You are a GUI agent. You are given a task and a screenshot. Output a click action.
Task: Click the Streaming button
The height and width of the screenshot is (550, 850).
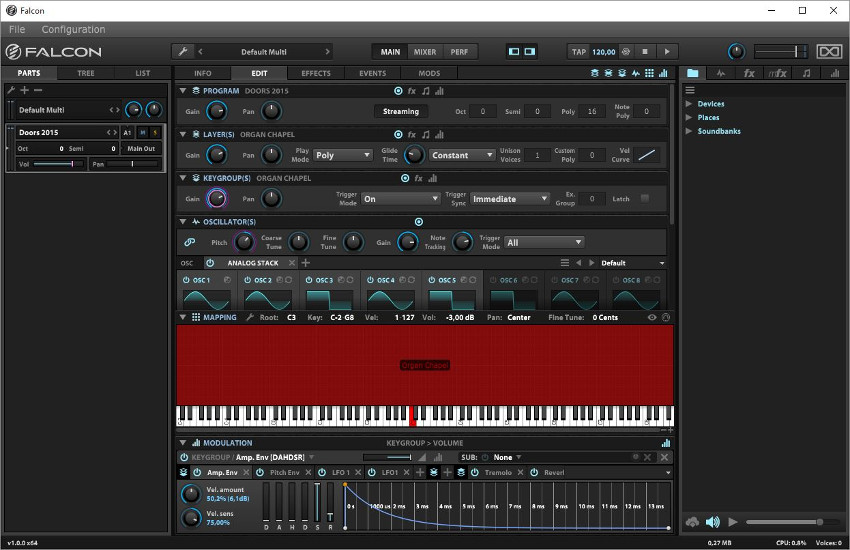(x=401, y=111)
